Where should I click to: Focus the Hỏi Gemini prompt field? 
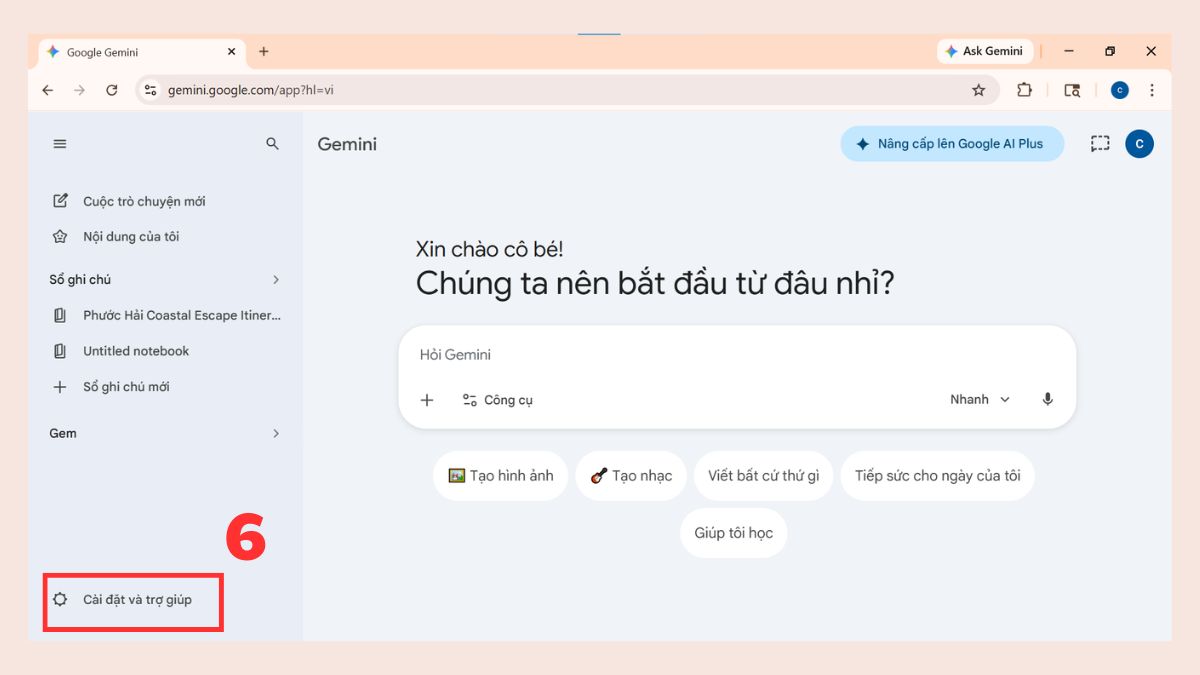pyautogui.click(x=737, y=355)
